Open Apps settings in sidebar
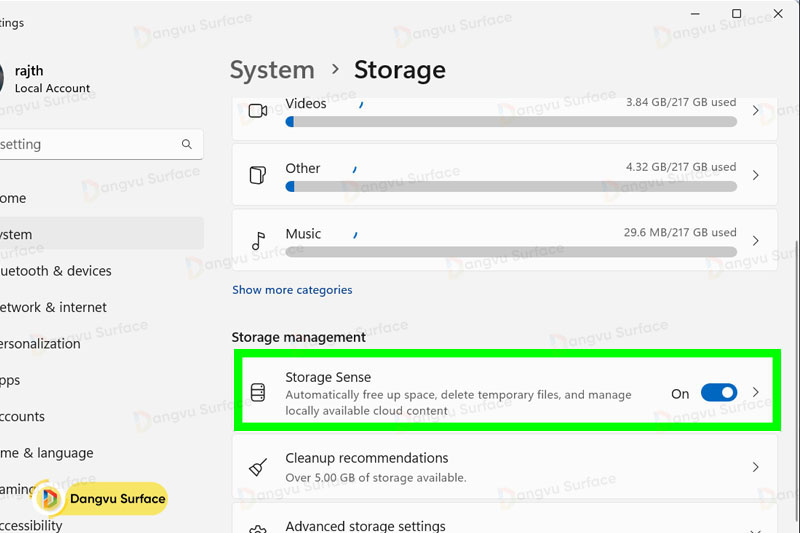The image size is (800, 533). 101,380
